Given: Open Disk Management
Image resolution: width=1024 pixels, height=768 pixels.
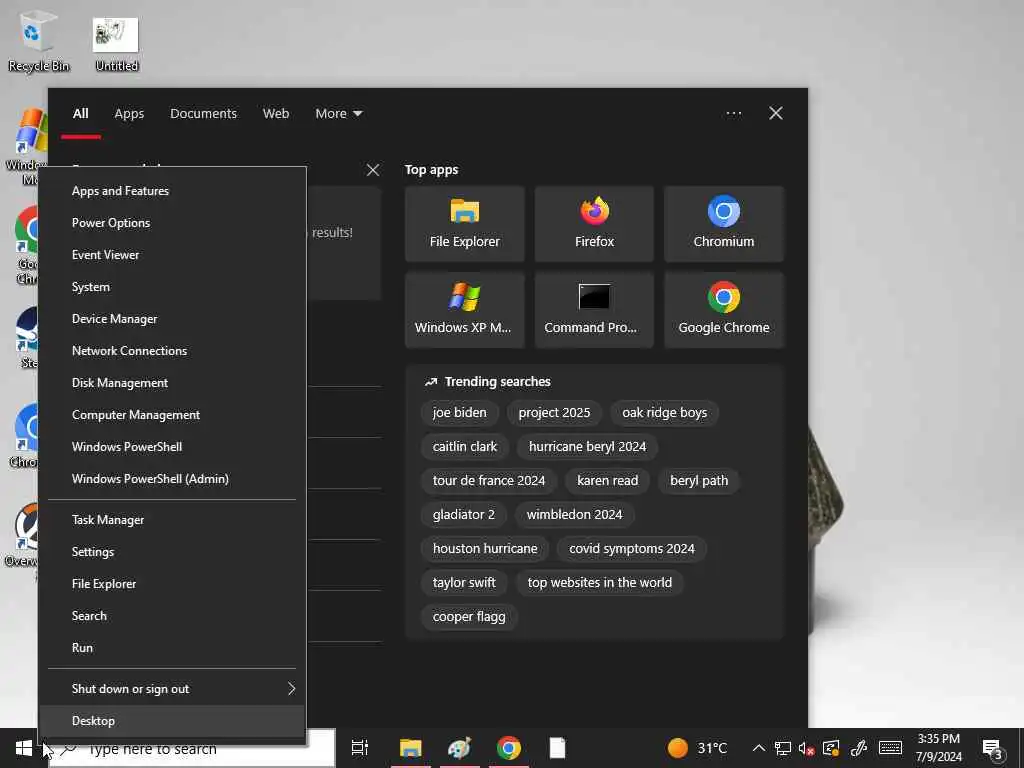Looking at the screenshot, I should click(x=172, y=383).
